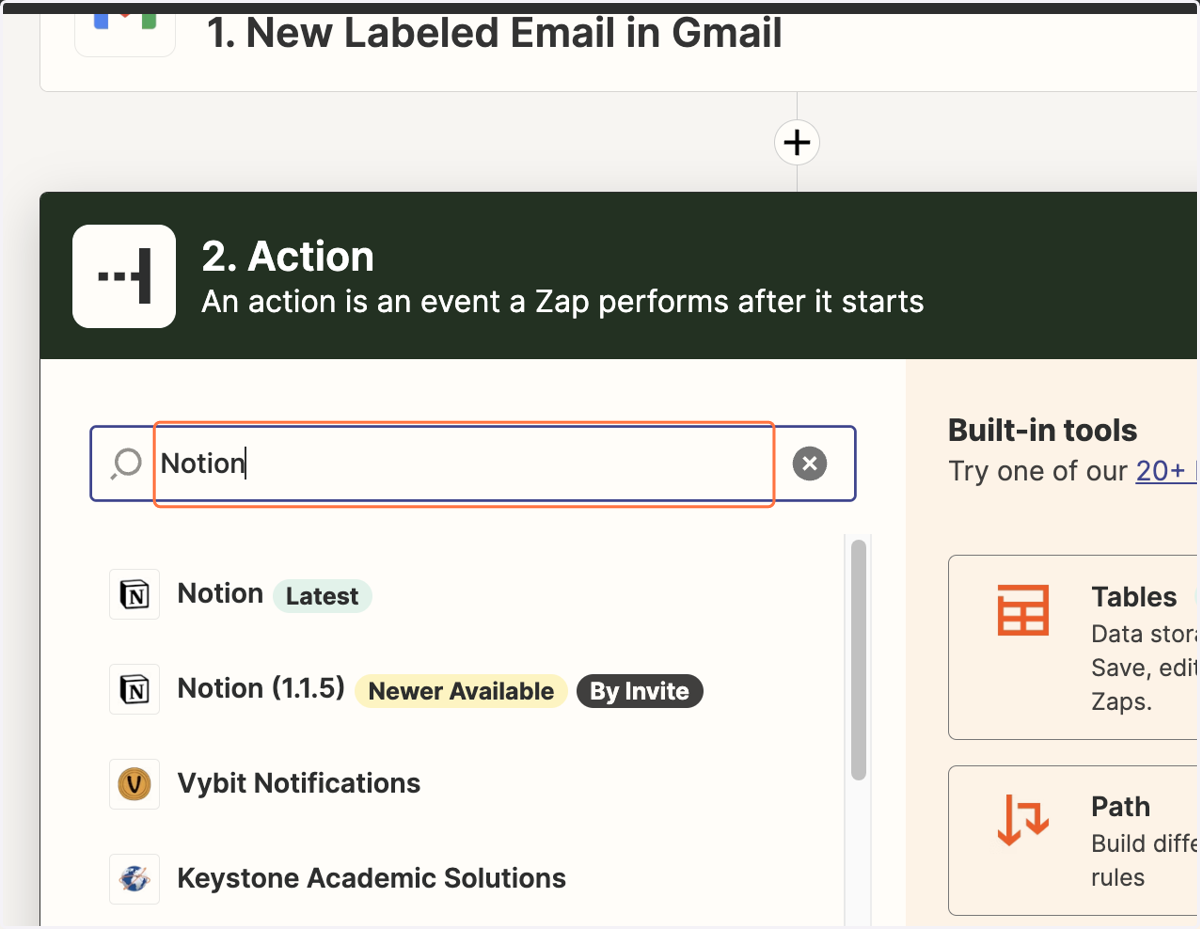
Task: Click the plus button to add a step
Action: [x=797, y=143]
